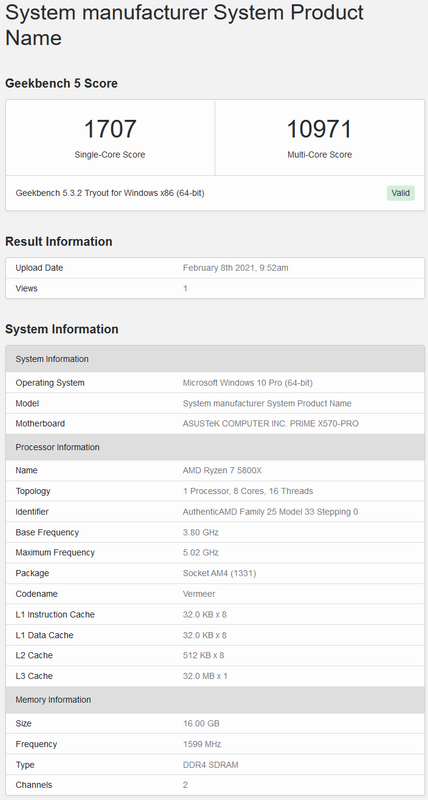428x800 pixels.
Task: Click the L2 Cache label
Action: click(x=34, y=655)
